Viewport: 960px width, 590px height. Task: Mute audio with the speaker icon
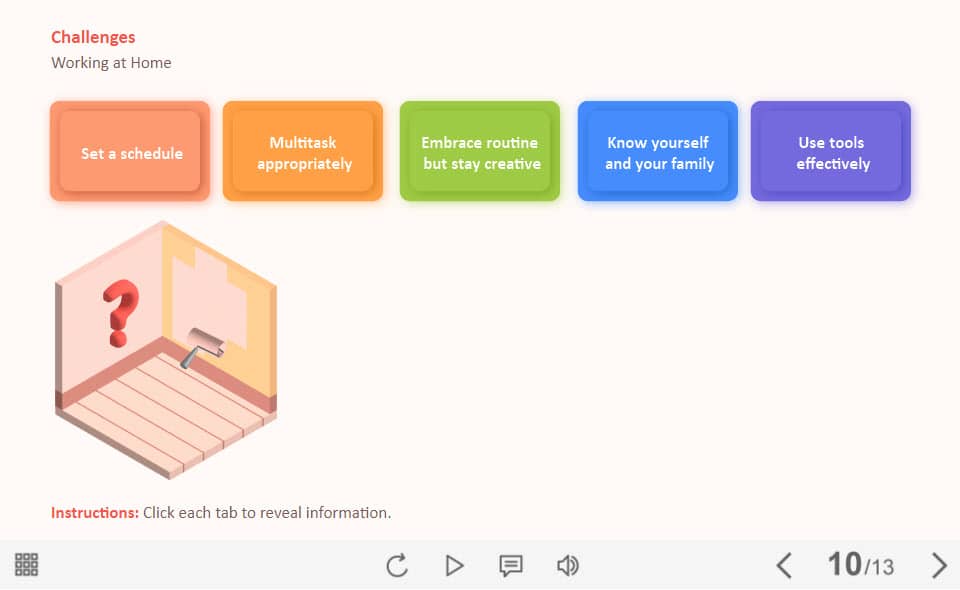pos(568,566)
